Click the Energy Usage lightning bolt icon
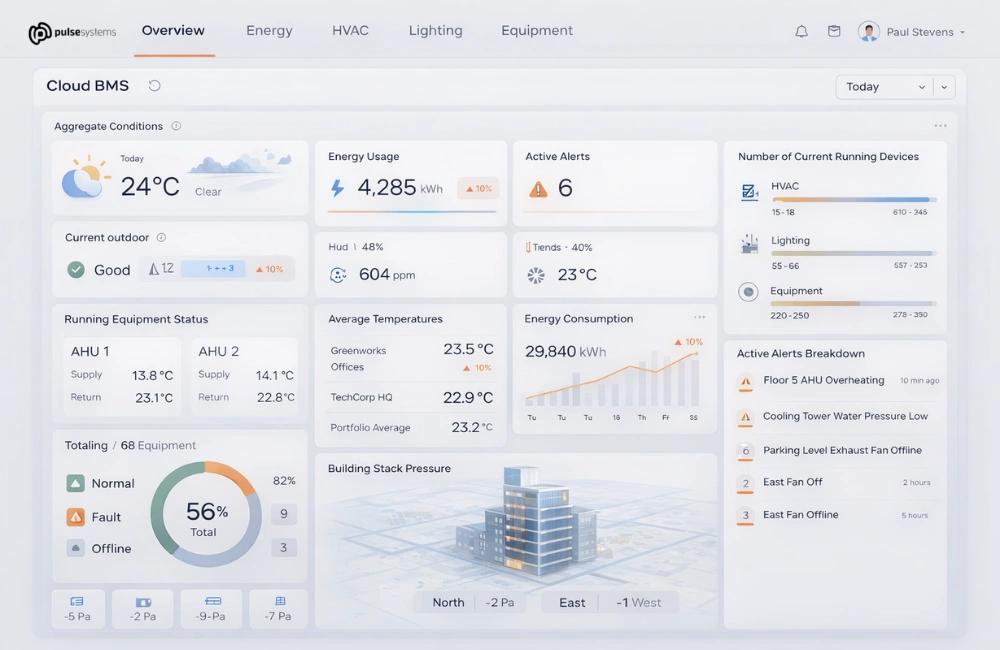 337,188
